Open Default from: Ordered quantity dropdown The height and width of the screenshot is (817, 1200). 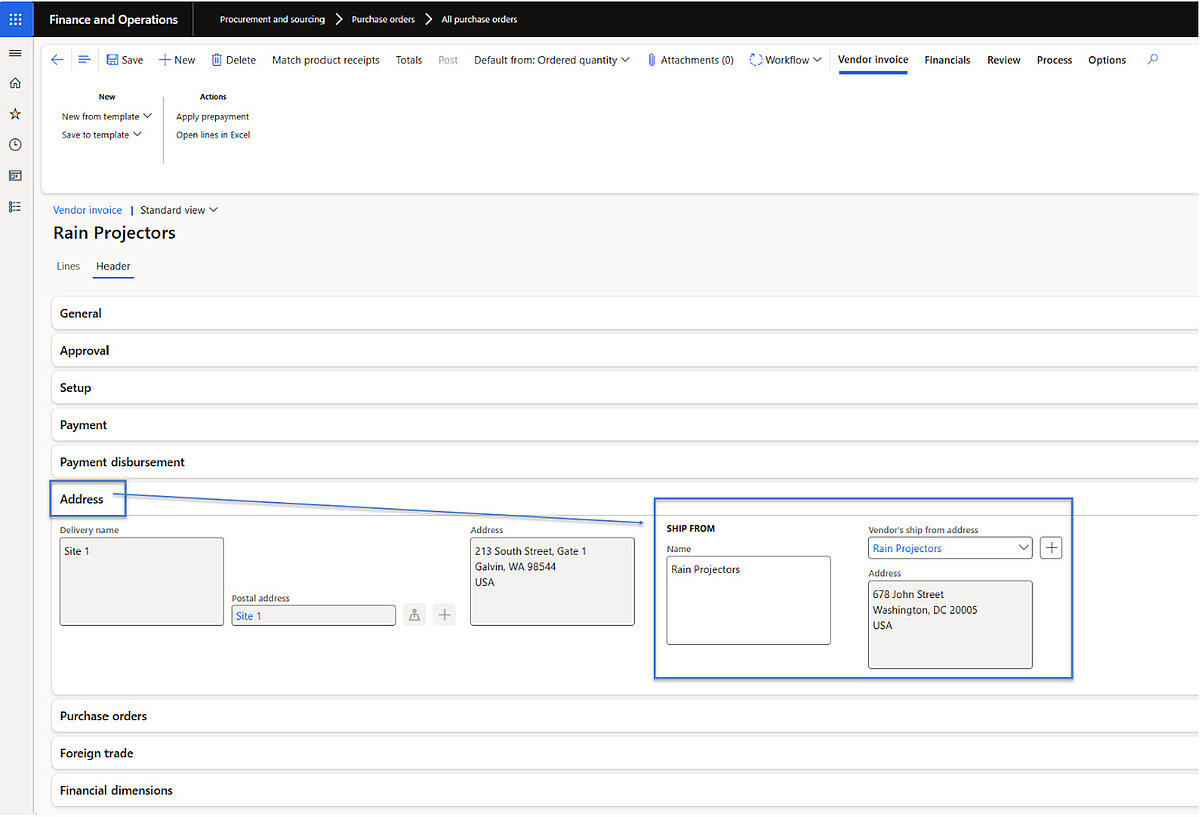pyautogui.click(x=552, y=60)
